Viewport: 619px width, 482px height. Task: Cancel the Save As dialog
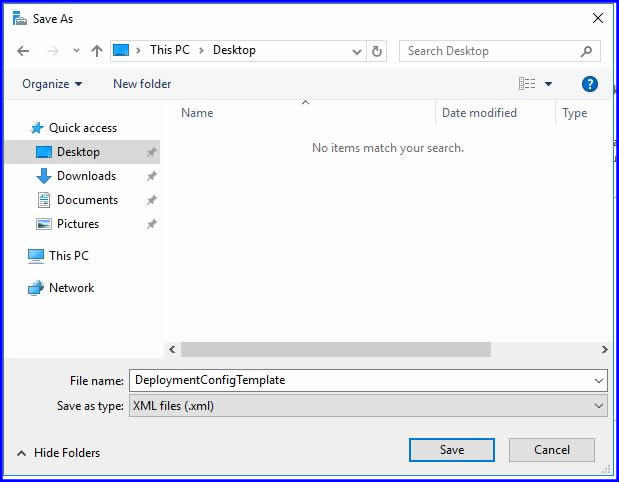(x=551, y=450)
